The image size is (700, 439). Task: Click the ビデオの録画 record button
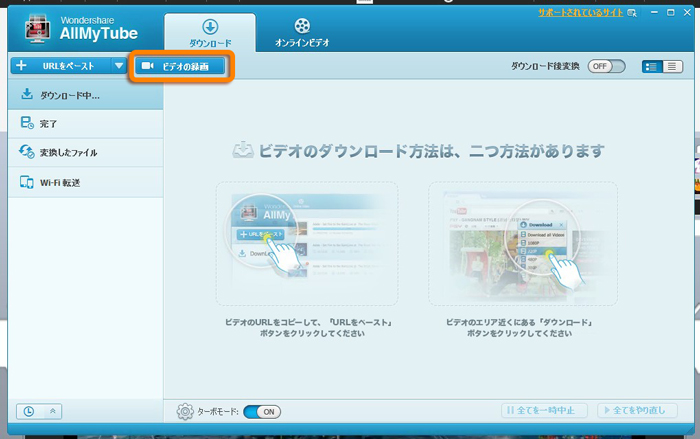pyautogui.click(x=180, y=67)
